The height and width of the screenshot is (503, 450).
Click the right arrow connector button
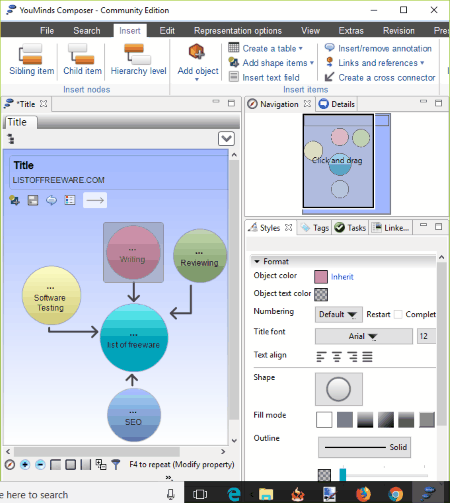pos(95,200)
